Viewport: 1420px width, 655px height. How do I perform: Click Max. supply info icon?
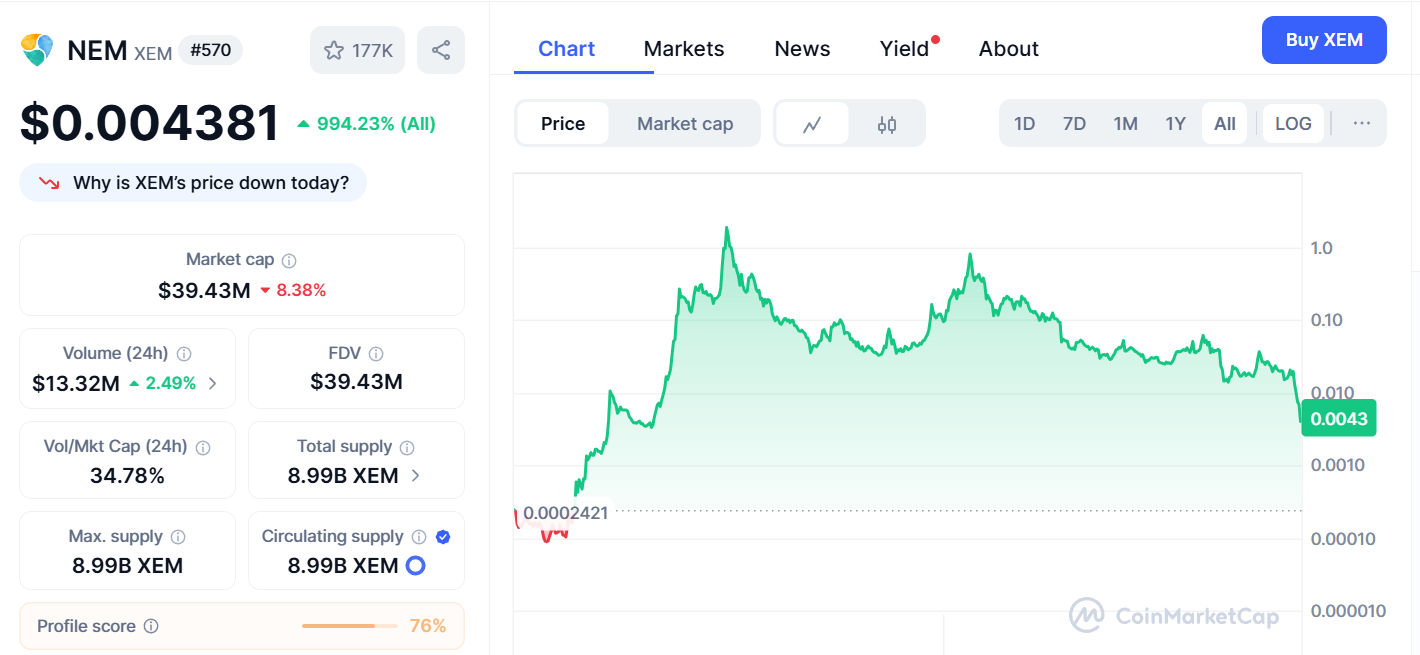pyautogui.click(x=178, y=537)
